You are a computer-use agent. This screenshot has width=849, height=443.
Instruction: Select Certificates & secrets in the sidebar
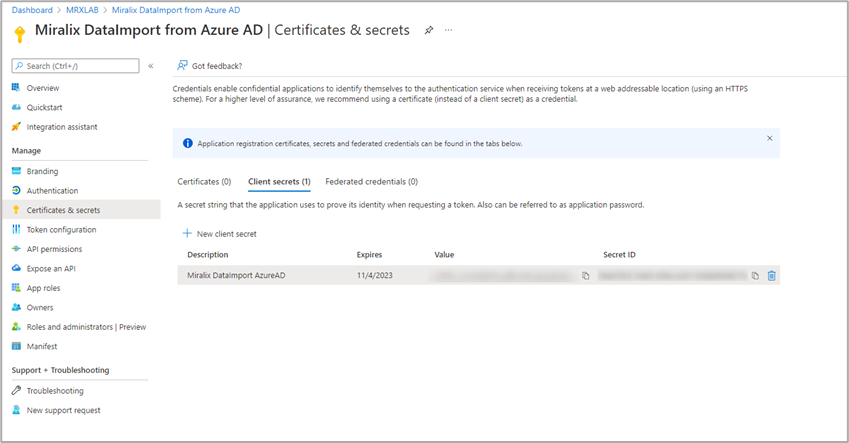81,210
